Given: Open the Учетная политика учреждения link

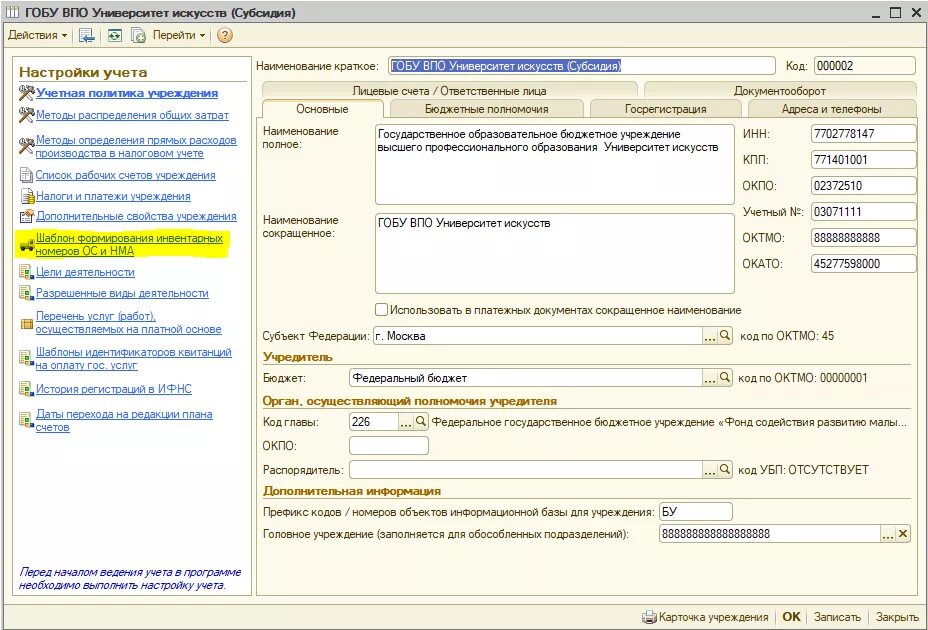Looking at the screenshot, I should click(x=127, y=93).
